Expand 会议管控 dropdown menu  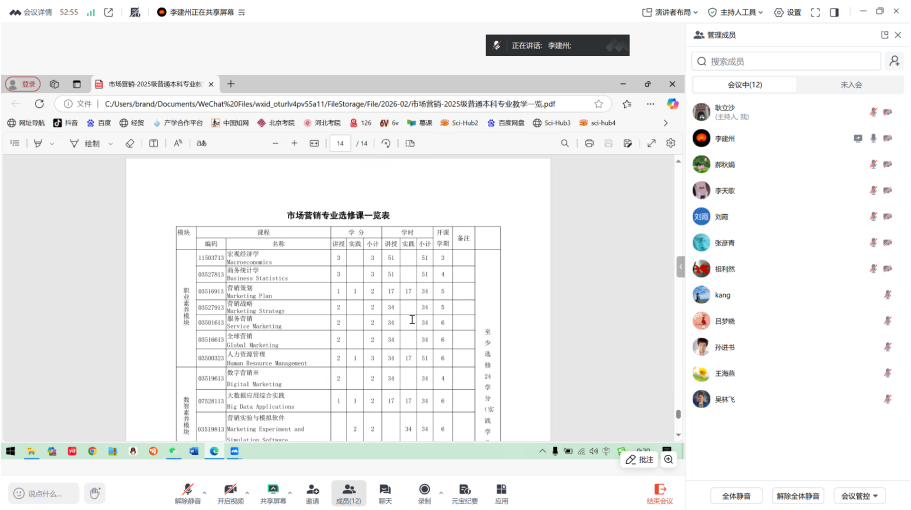click(860, 496)
